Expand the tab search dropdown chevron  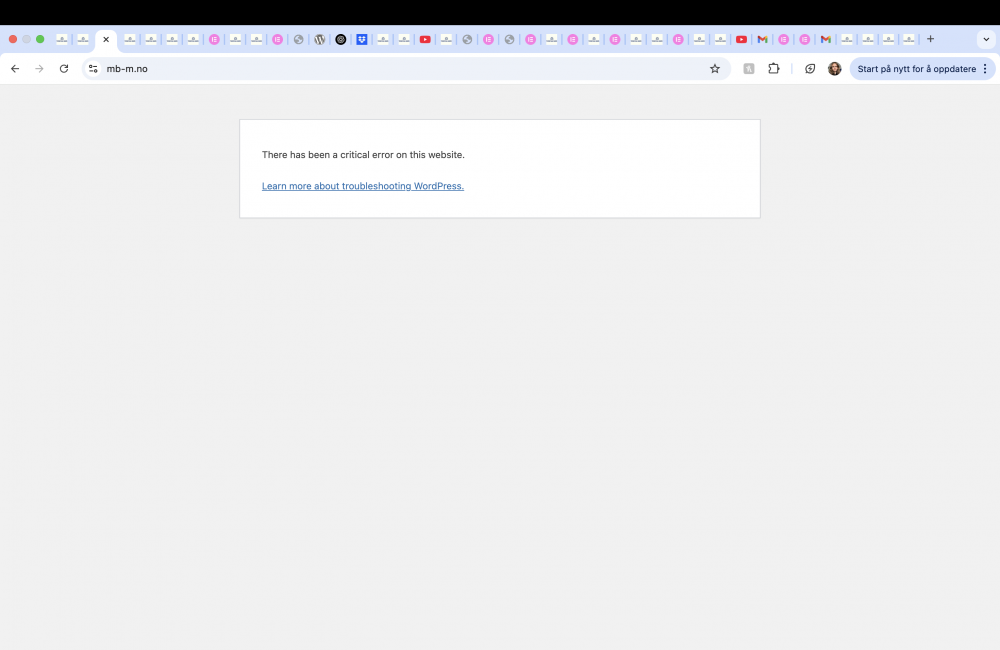point(986,40)
